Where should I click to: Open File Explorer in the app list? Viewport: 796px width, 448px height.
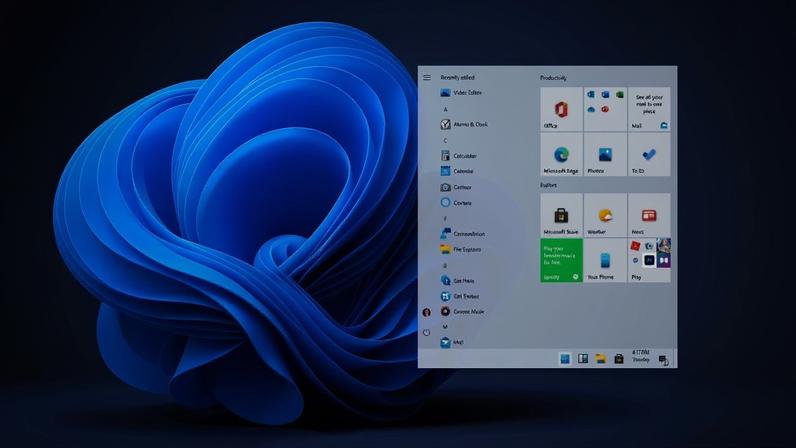(x=460, y=249)
